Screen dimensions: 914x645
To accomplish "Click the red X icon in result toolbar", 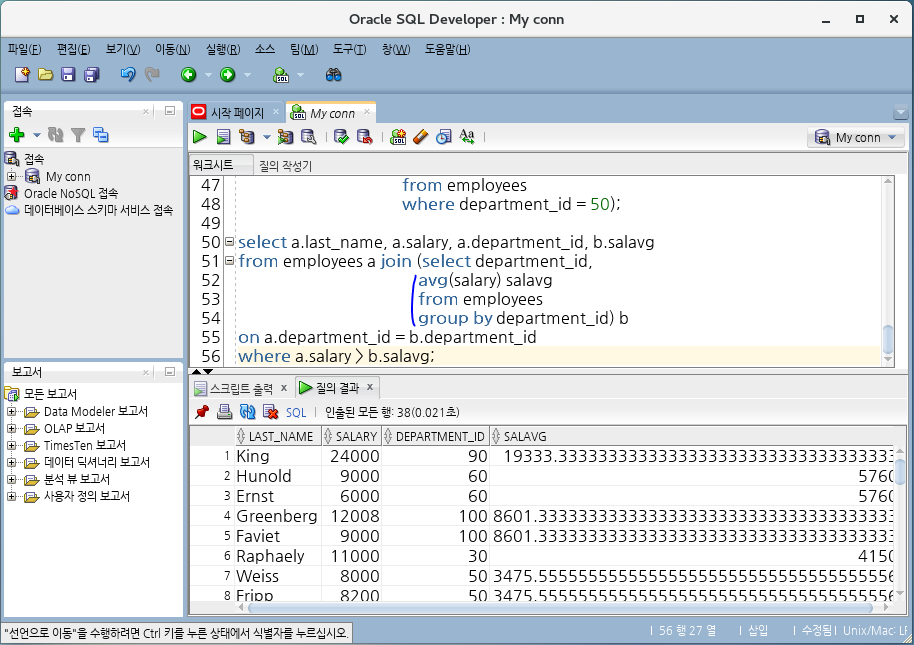I will [x=270, y=413].
